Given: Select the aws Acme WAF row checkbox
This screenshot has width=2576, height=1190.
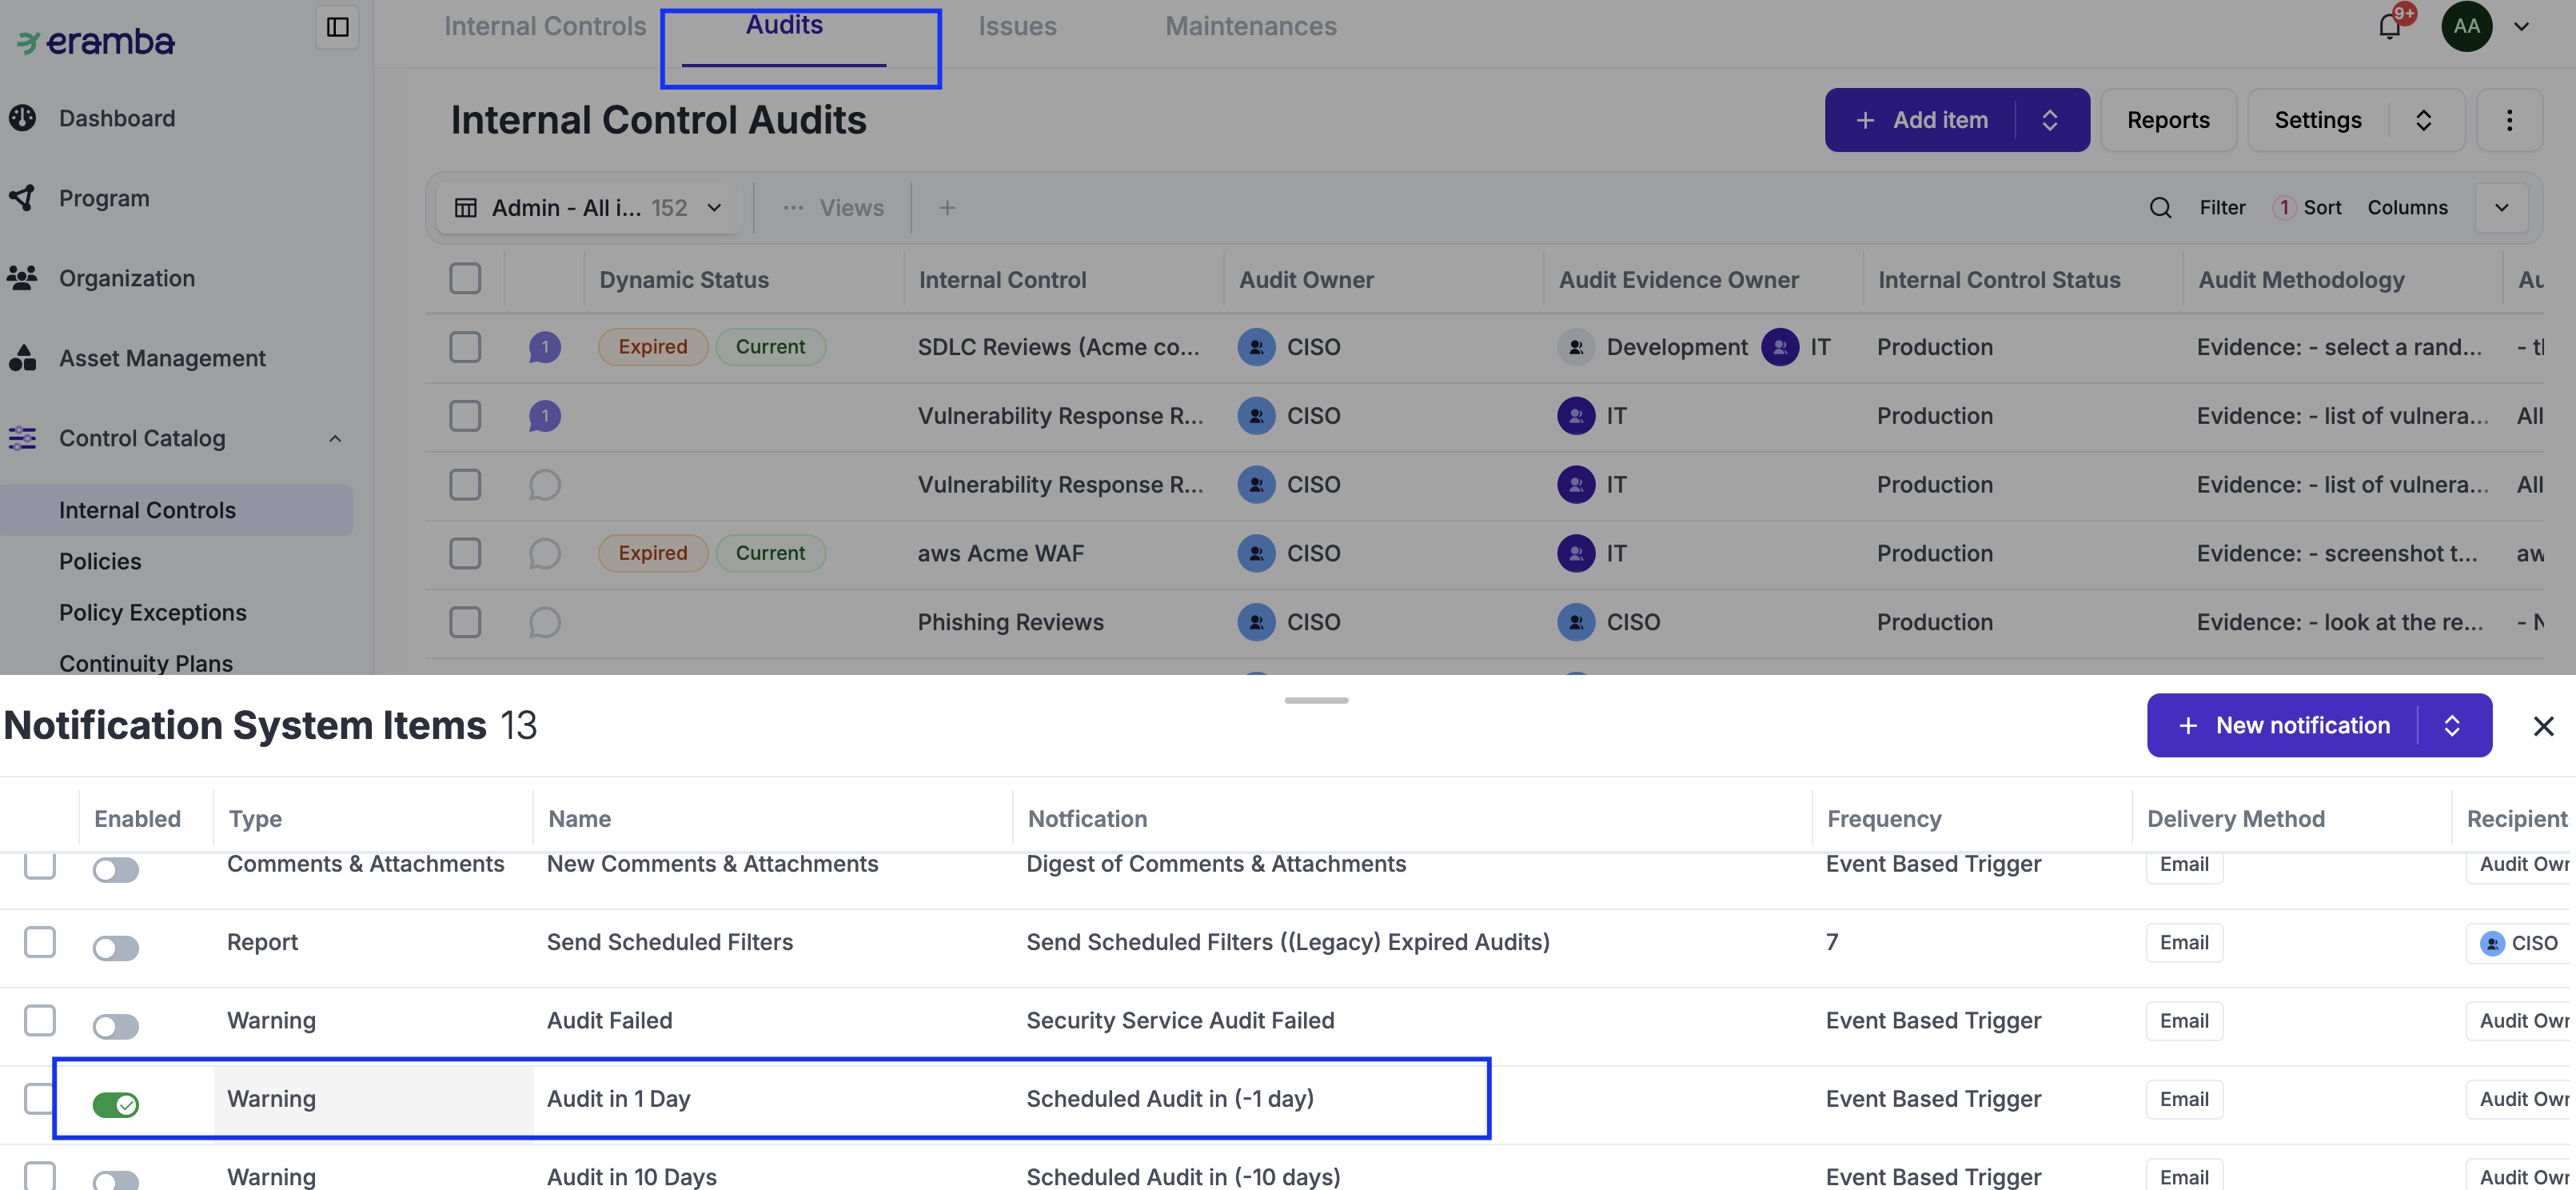Looking at the screenshot, I should (x=465, y=553).
